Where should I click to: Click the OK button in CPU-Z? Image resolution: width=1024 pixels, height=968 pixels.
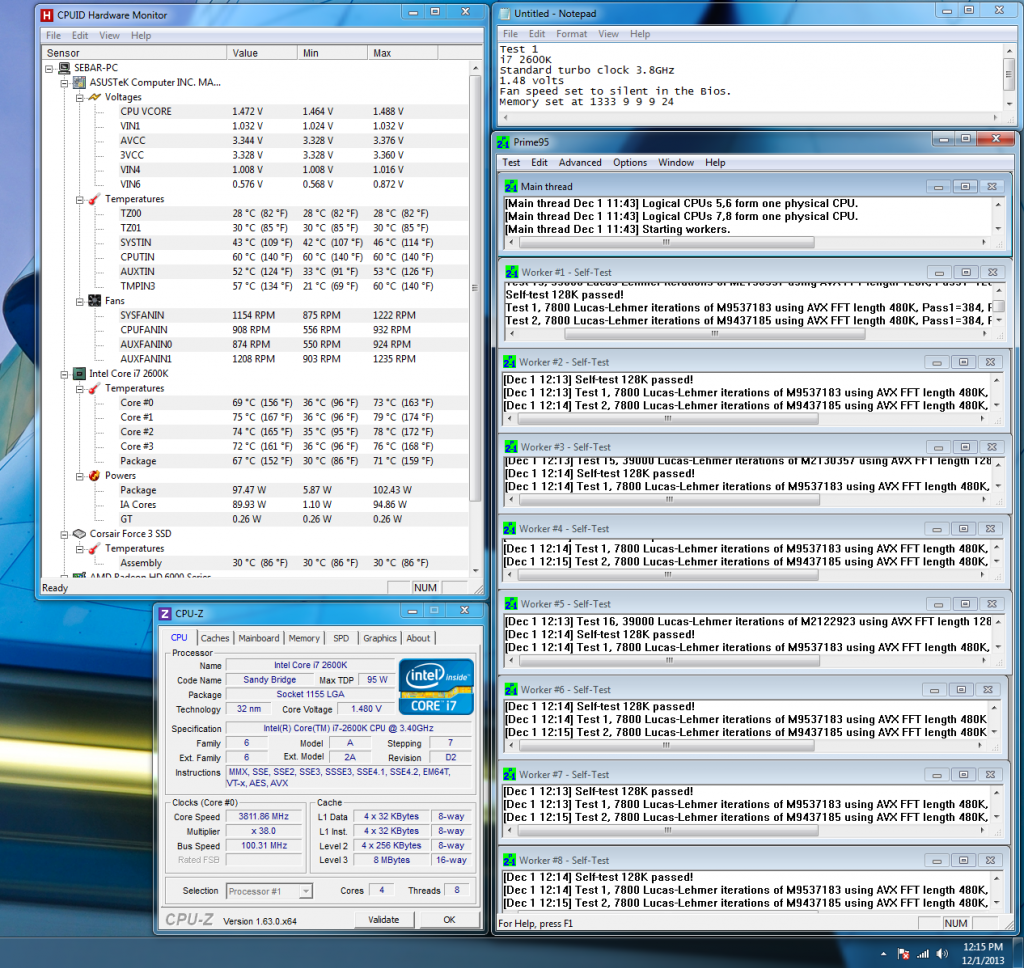[449, 920]
